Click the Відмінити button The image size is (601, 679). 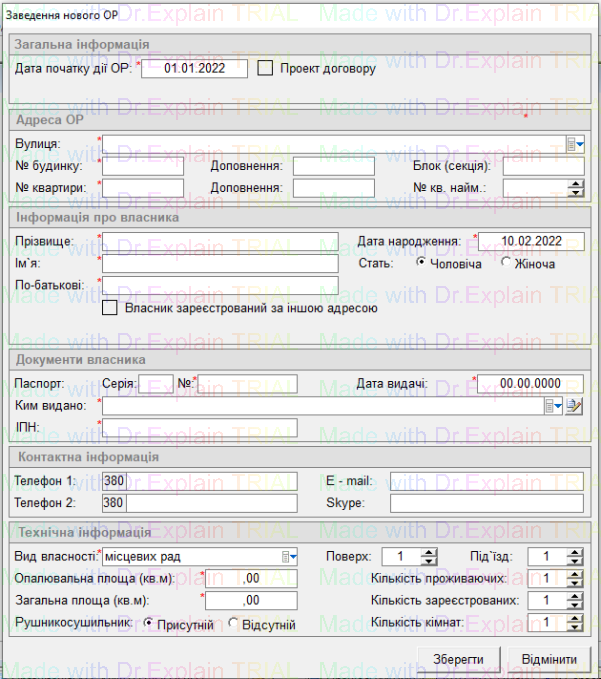(549, 660)
